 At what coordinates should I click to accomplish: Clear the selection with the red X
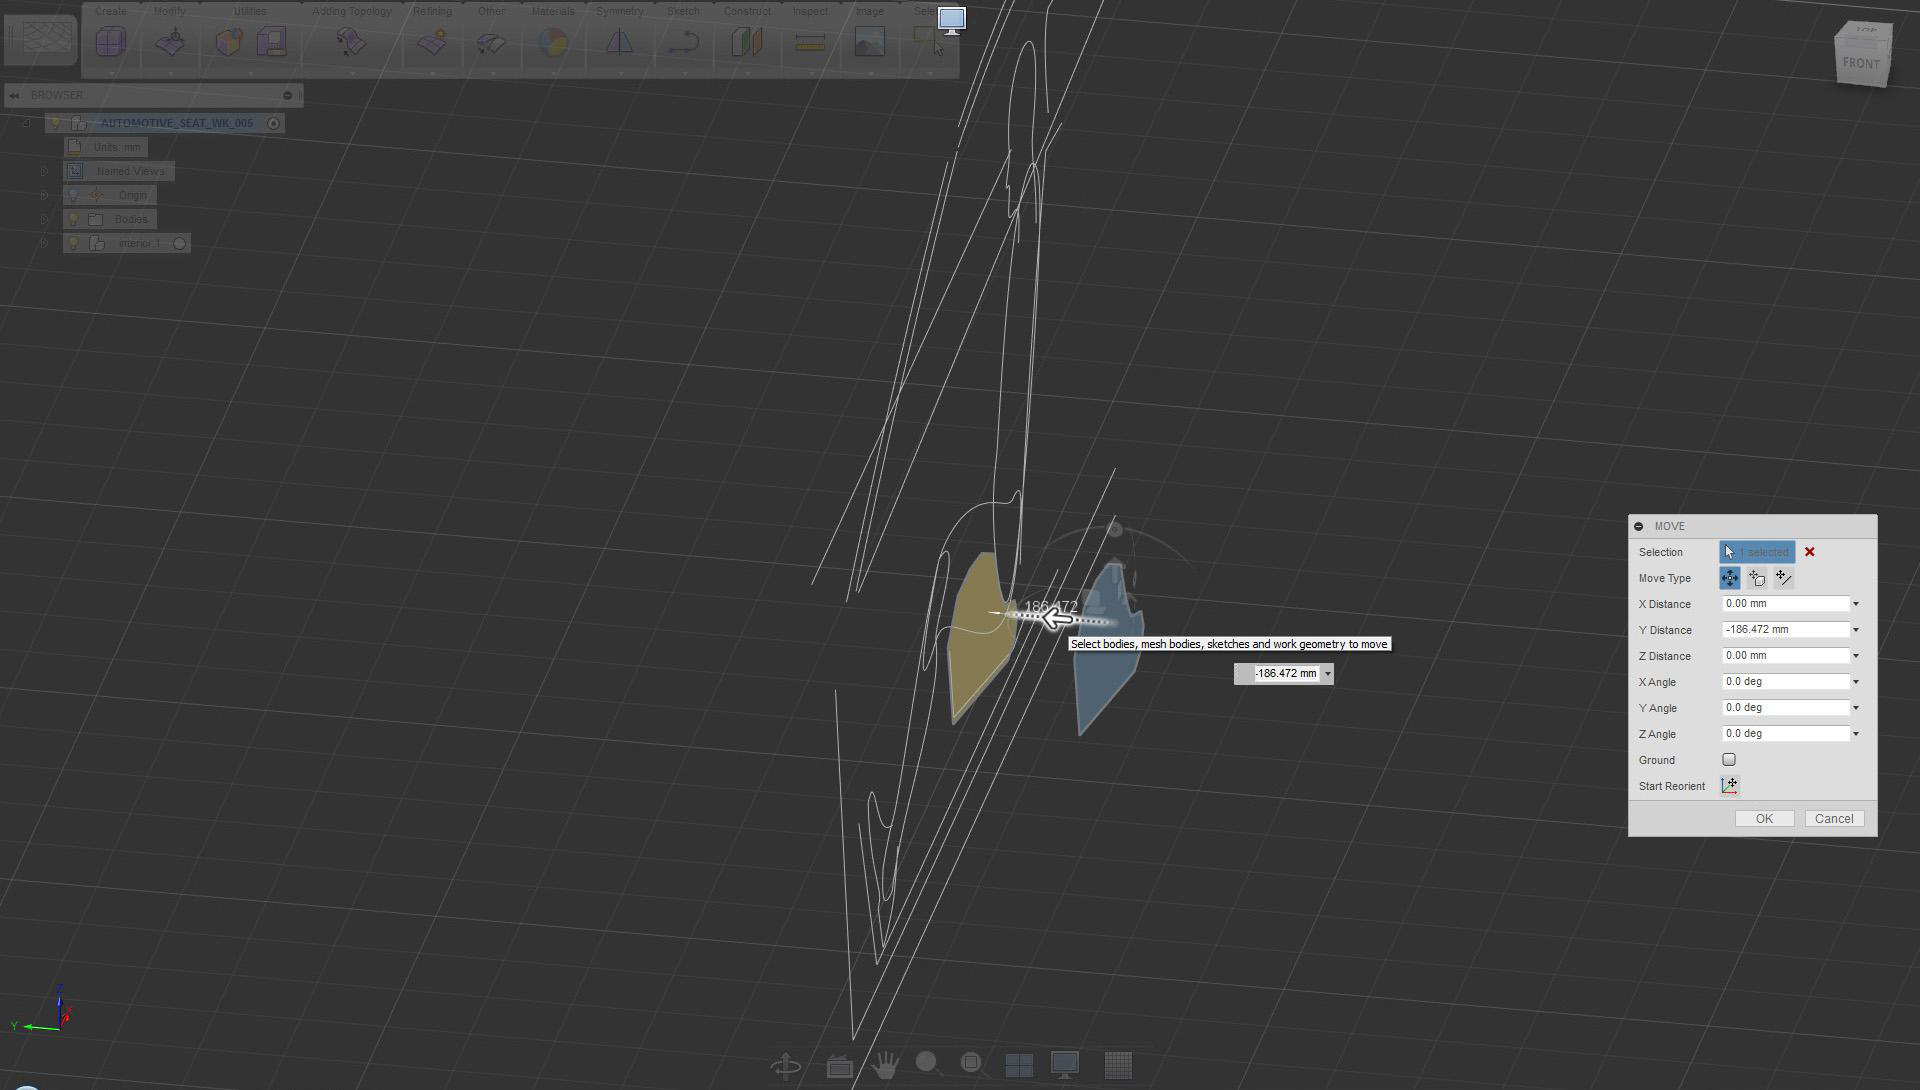click(1809, 552)
